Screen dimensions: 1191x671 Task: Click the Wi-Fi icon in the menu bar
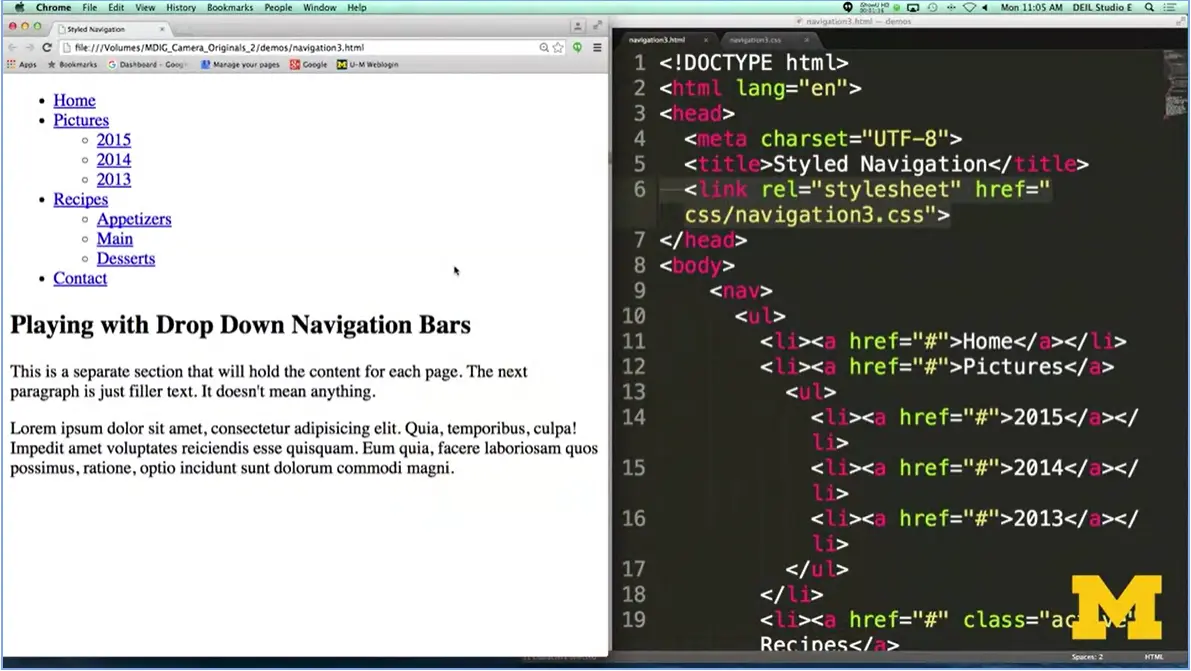(x=968, y=7)
